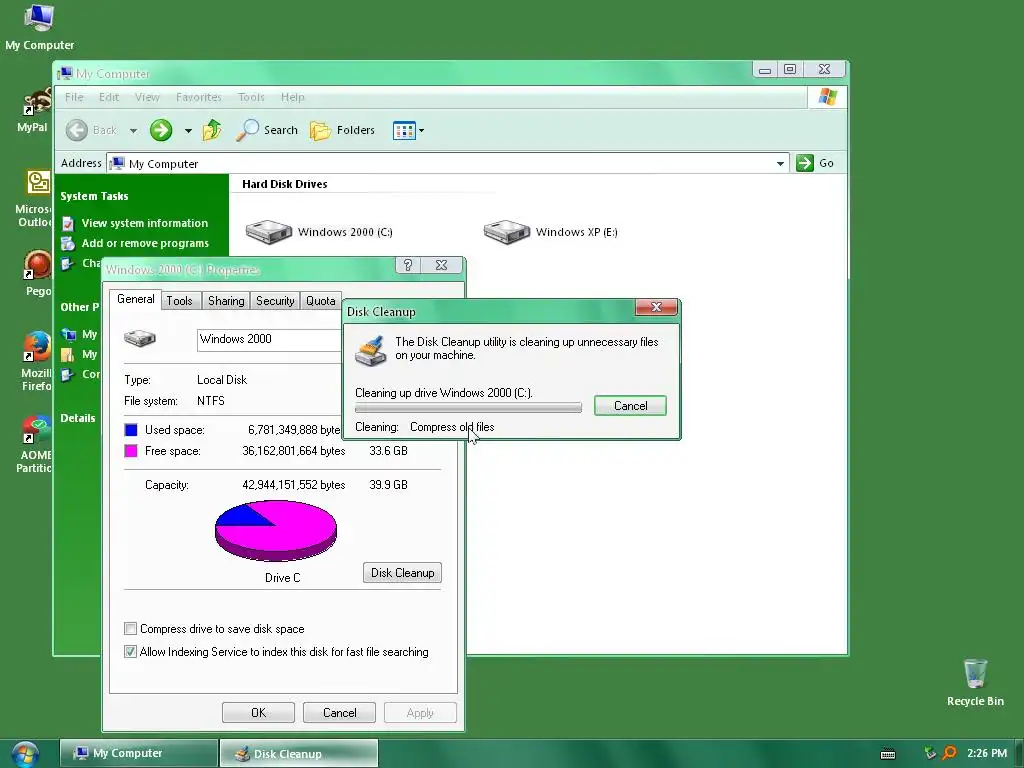Click the Views icon in toolbar
The width and height of the screenshot is (1024, 768).
click(x=404, y=131)
